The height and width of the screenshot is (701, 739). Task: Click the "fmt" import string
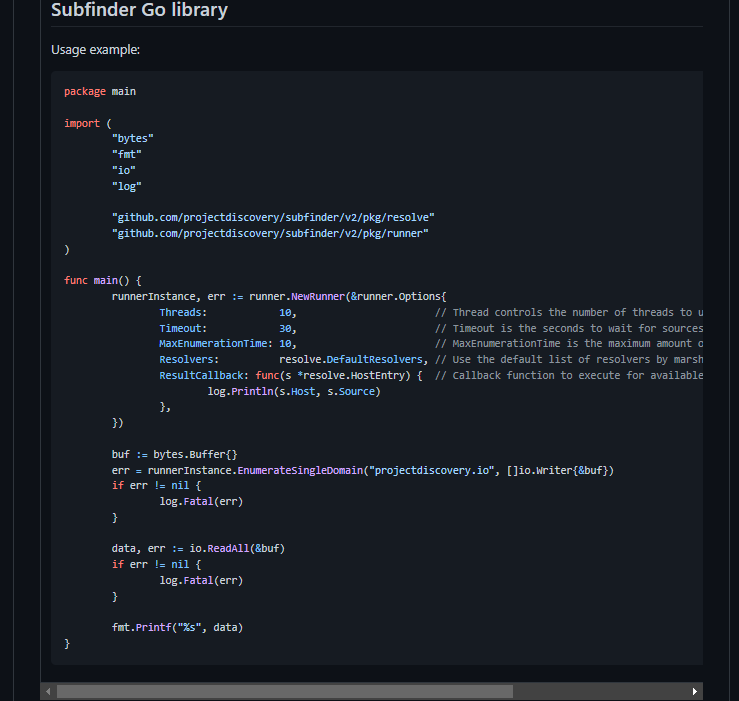click(x=127, y=155)
